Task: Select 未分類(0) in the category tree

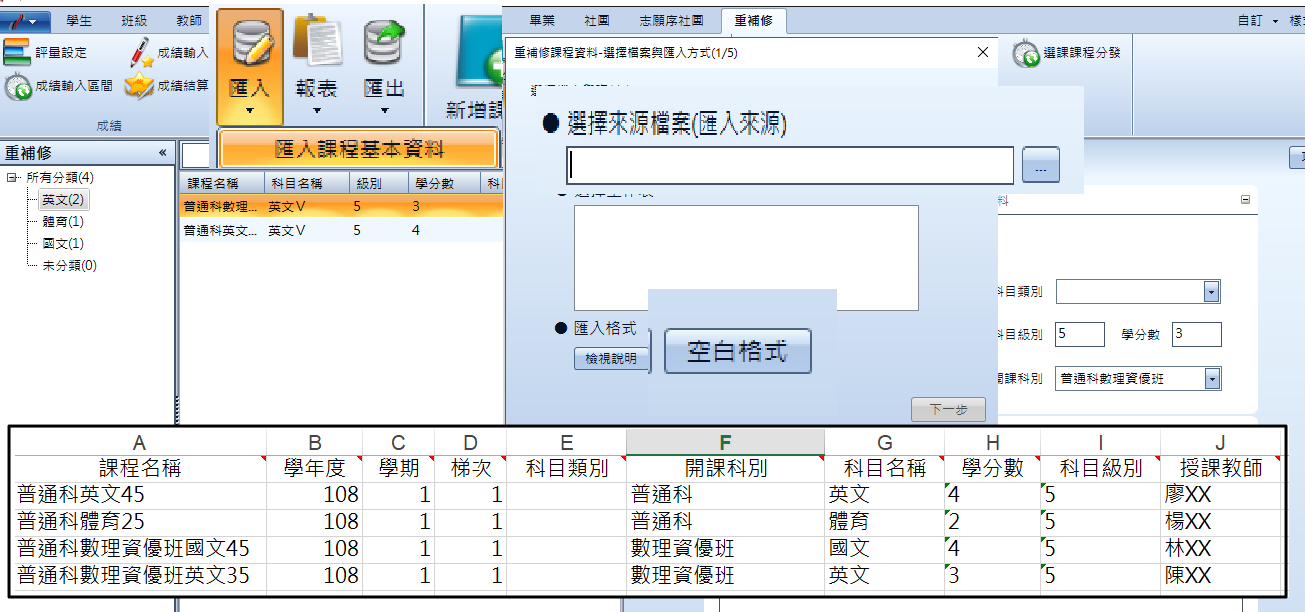Action: coord(70,265)
